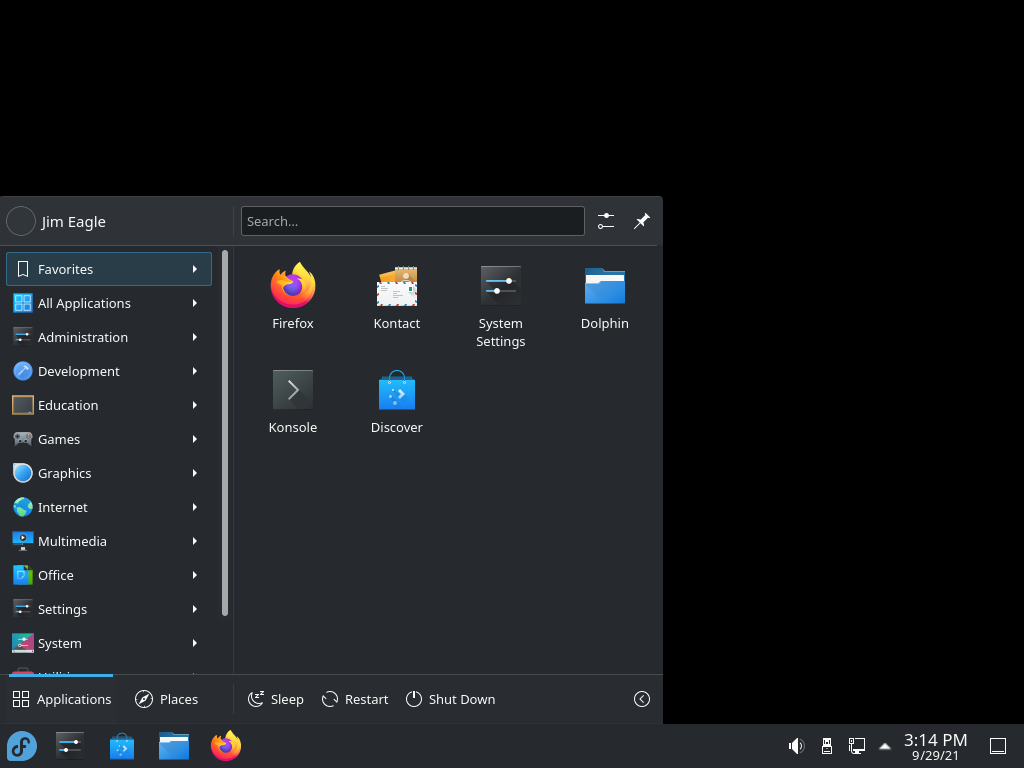Click the arrow beside Graphics
The height and width of the screenshot is (768, 1024).
pyautogui.click(x=195, y=473)
